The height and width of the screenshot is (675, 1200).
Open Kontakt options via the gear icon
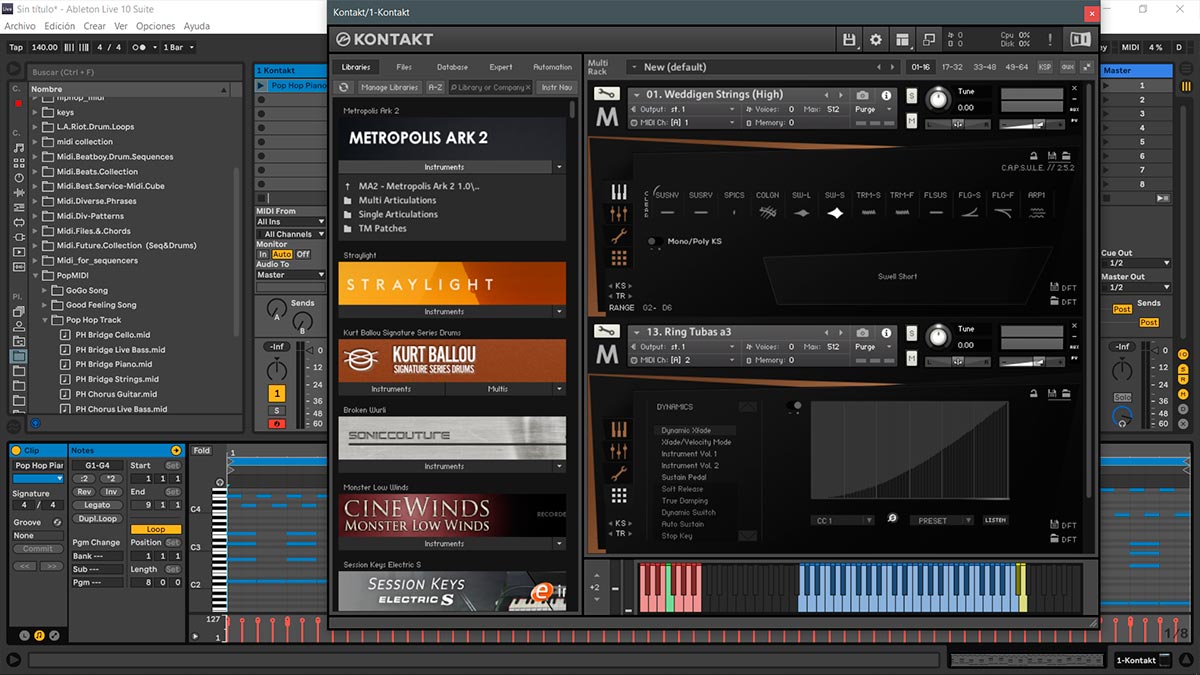tap(876, 39)
